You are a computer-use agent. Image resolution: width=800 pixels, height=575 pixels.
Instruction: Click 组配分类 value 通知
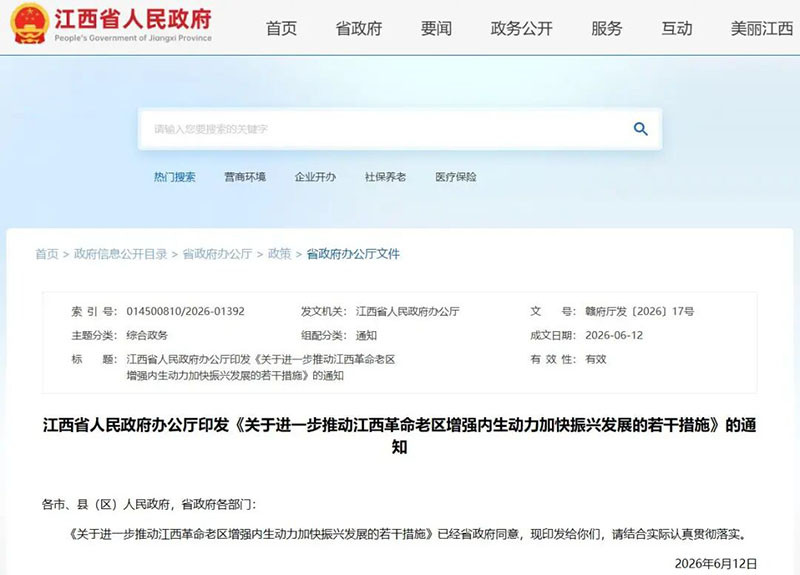point(366,335)
